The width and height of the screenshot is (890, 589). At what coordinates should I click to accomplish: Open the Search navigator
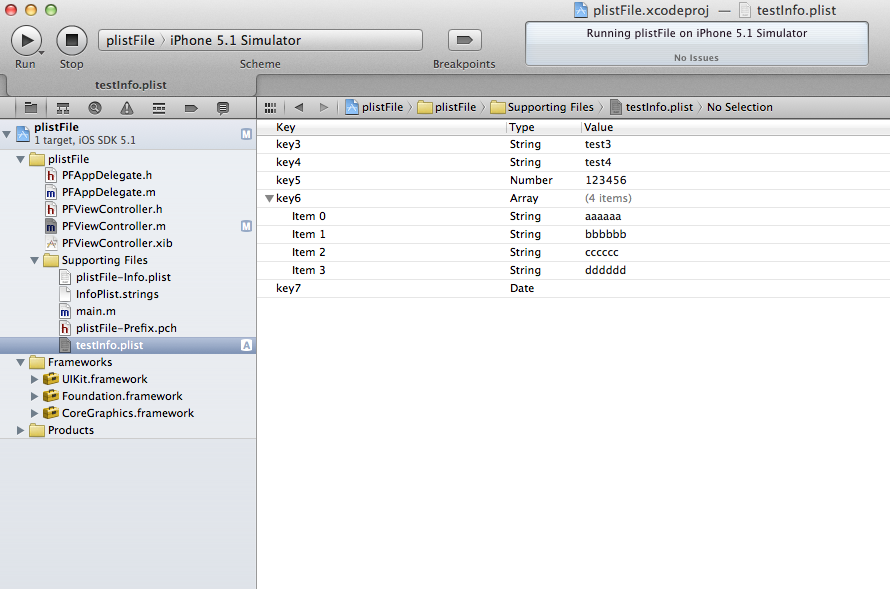coord(95,107)
